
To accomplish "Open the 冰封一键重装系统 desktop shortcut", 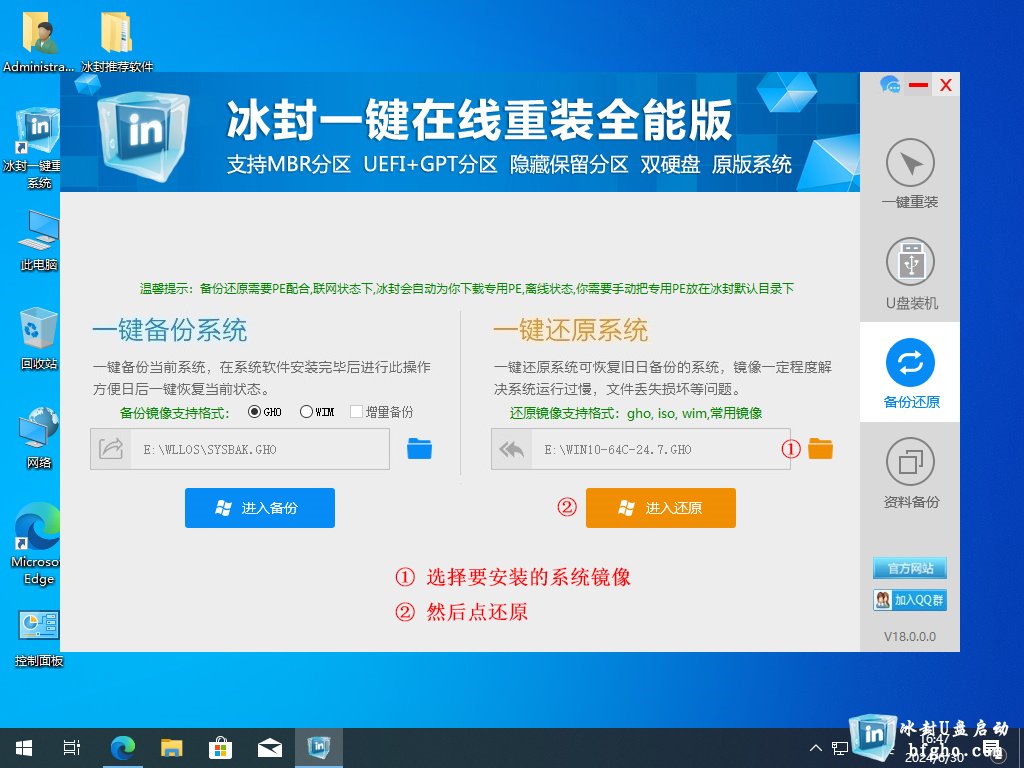I will tap(38, 148).
